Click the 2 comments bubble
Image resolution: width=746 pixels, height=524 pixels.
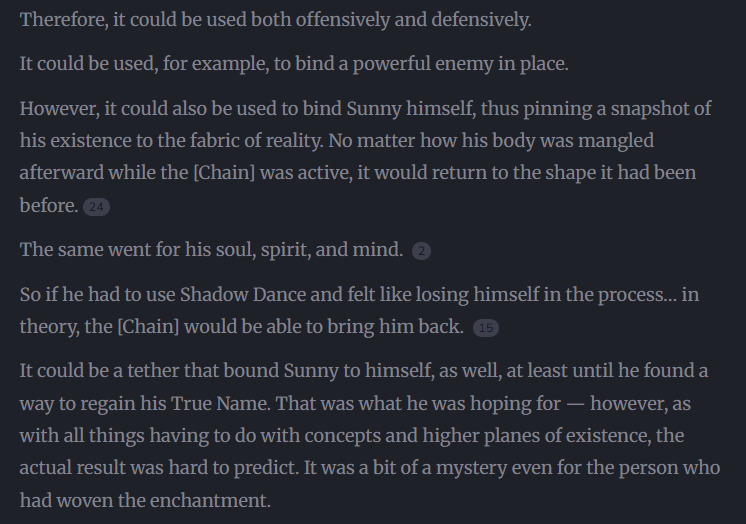point(421,251)
